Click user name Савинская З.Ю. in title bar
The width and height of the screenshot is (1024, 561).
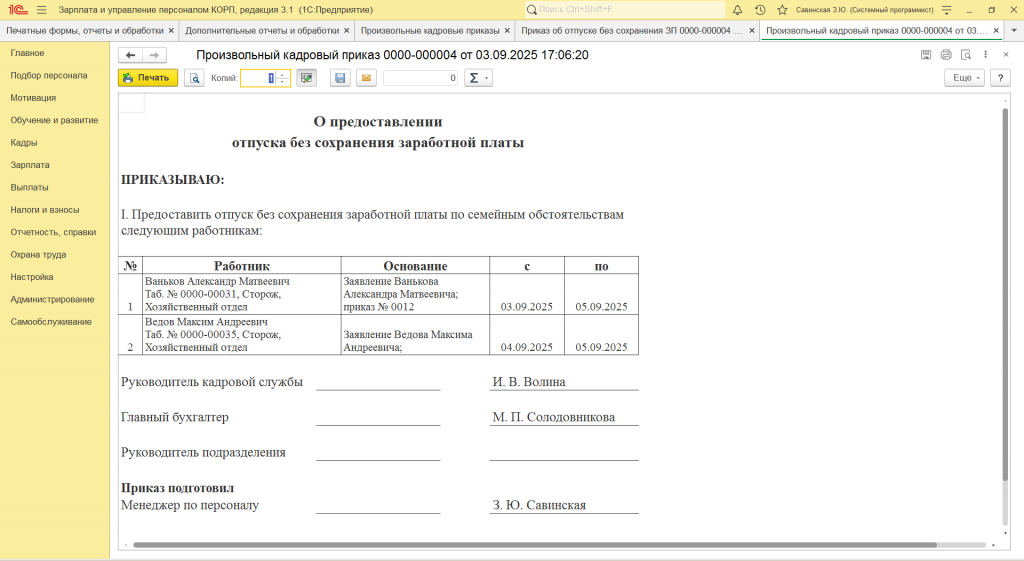tap(864, 10)
